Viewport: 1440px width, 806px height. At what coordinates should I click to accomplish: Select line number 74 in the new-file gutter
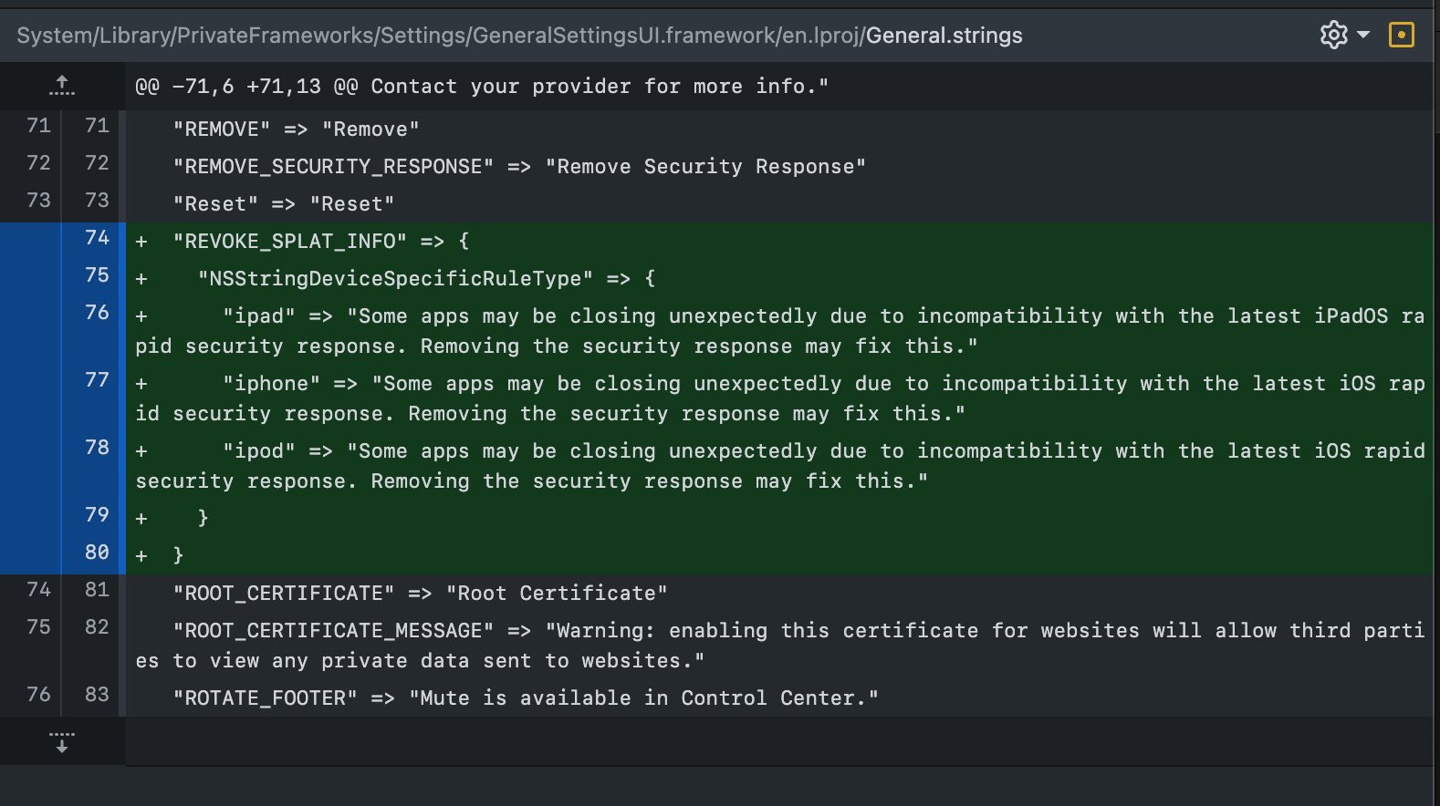pos(97,238)
